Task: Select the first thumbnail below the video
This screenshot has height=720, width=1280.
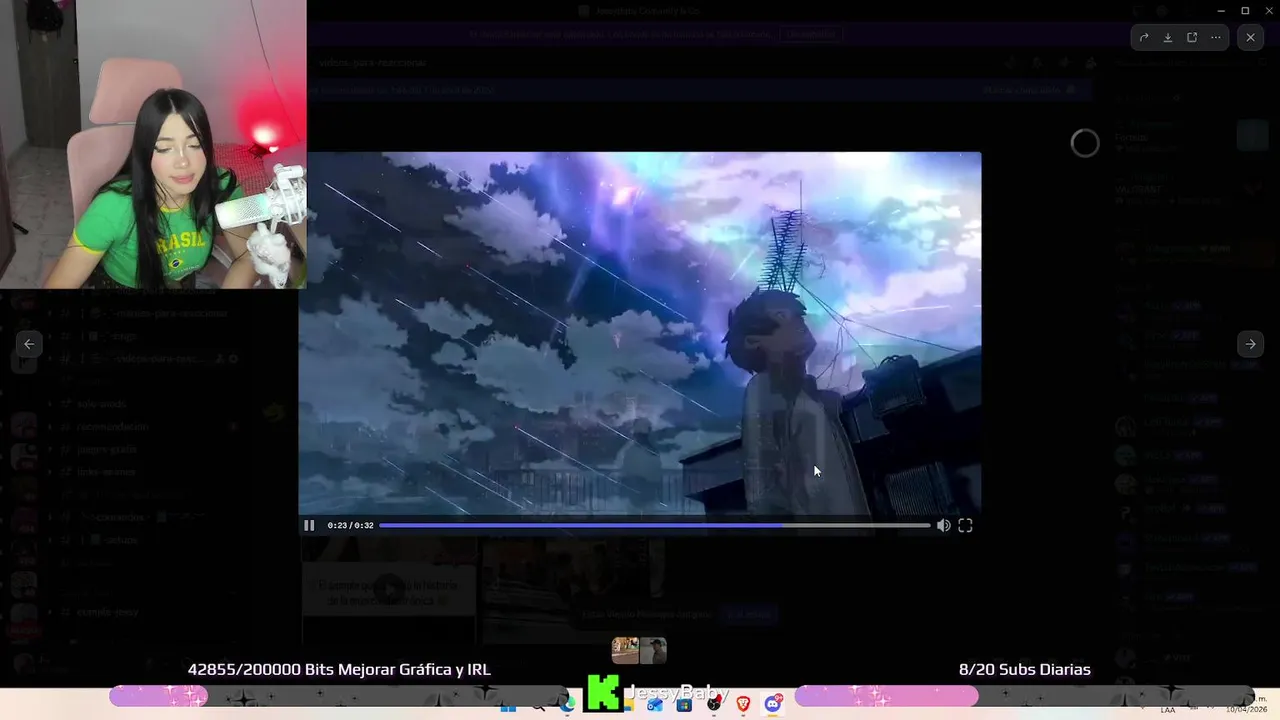Action: click(625, 651)
